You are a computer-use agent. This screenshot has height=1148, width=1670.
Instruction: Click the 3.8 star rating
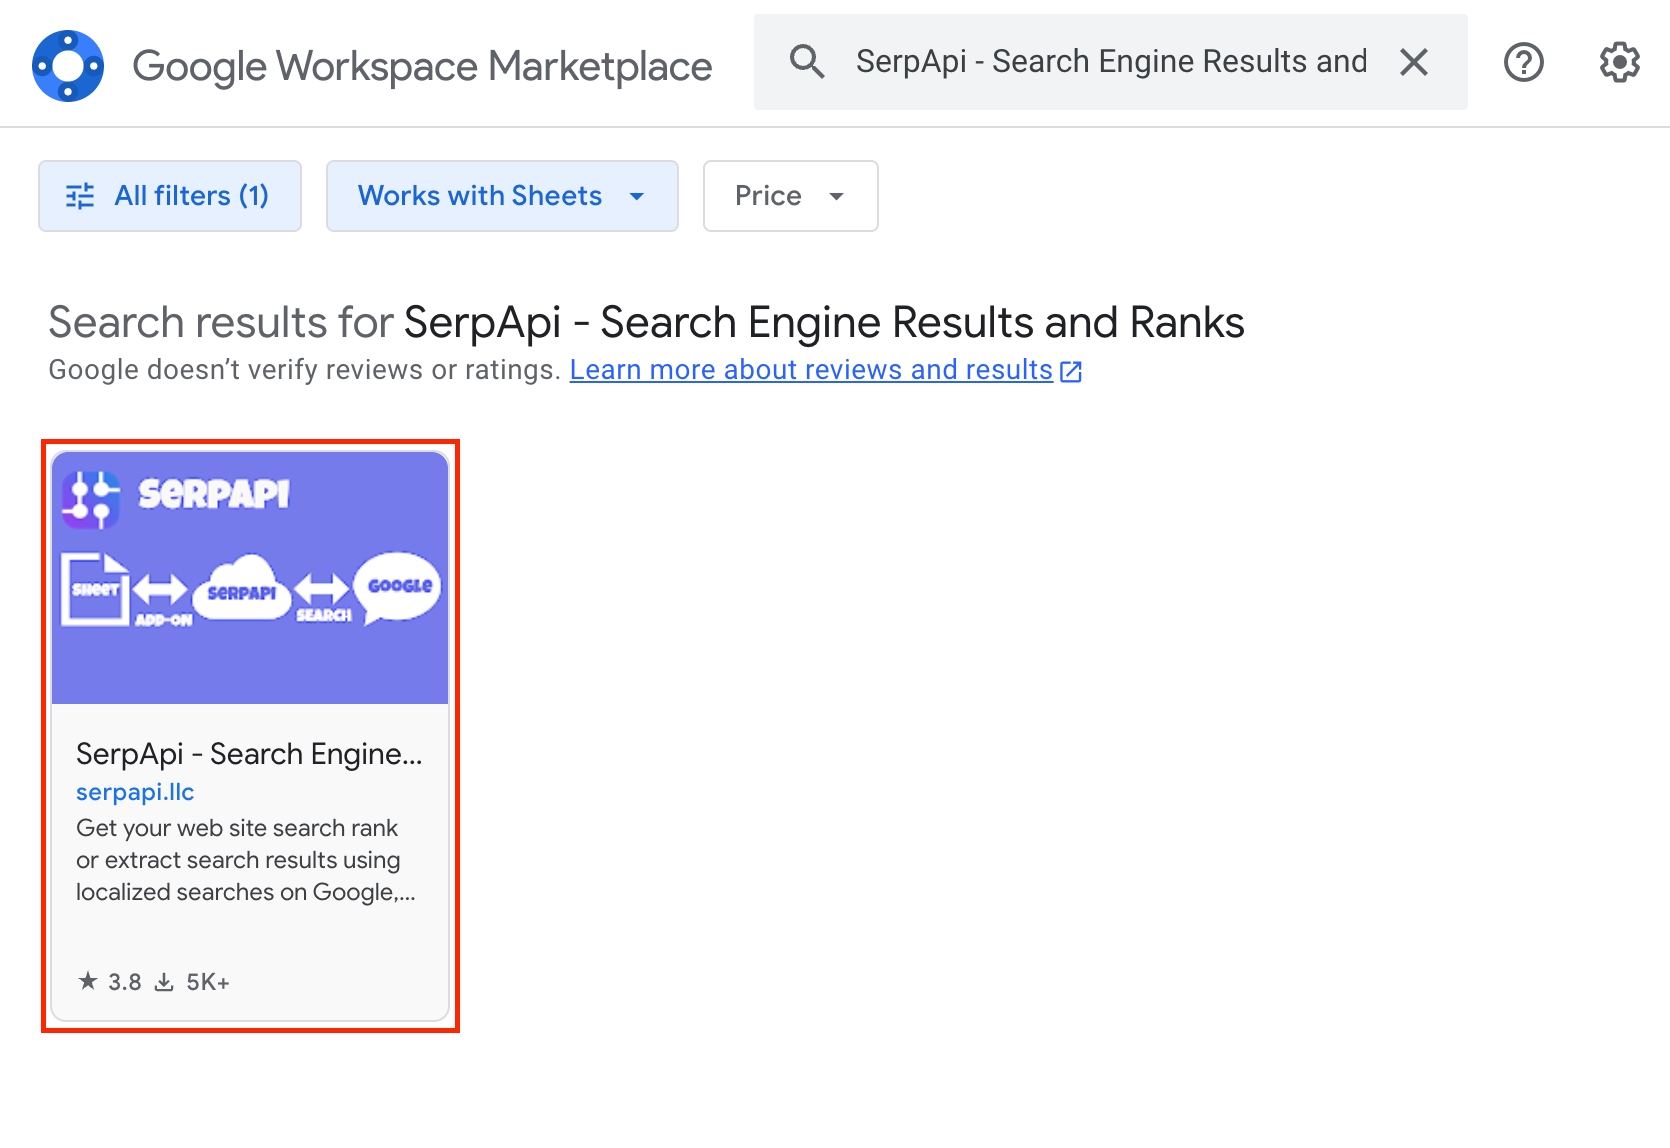tap(110, 982)
